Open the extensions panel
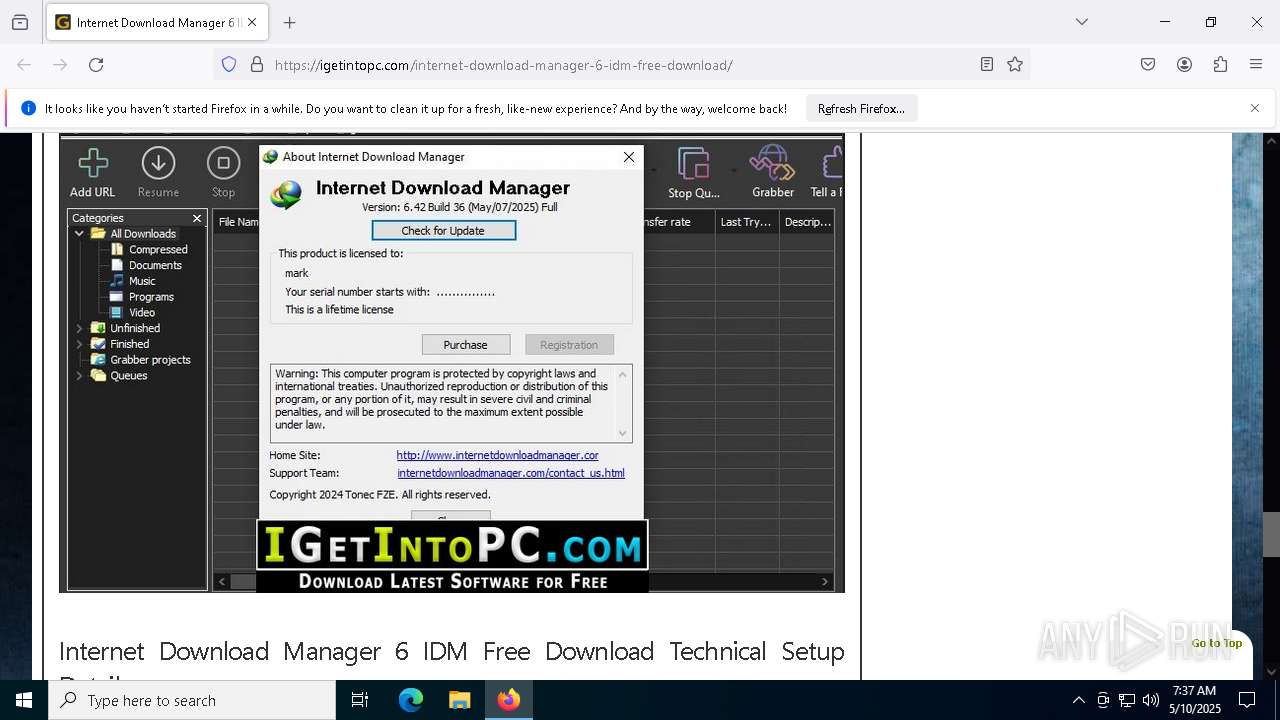Image resolution: width=1280 pixels, height=720 pixels. (x=1220, y=65)
